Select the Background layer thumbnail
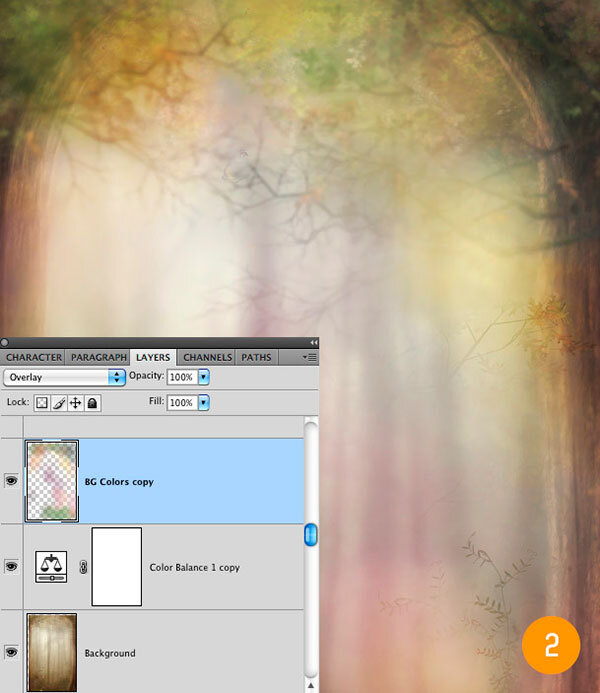The image size is (600, 693). [x=52, y=652]
